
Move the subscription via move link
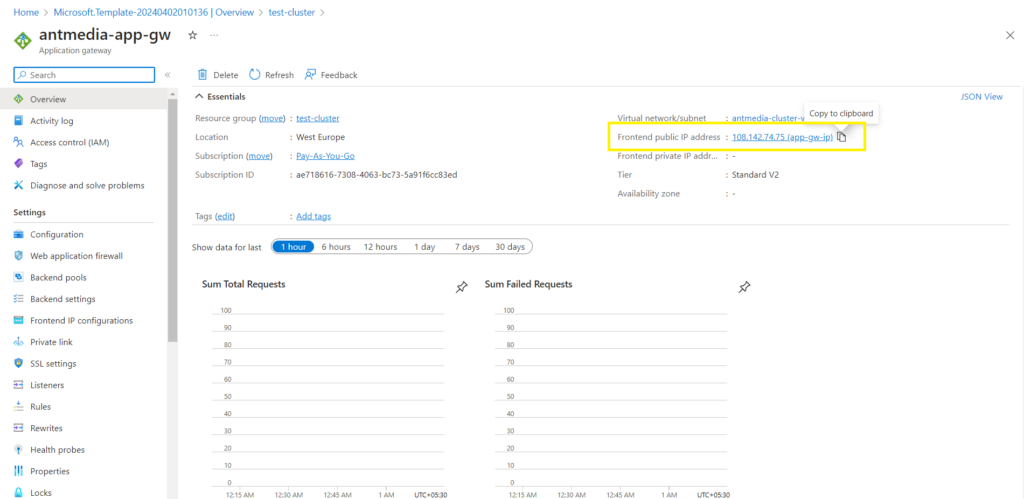click(259, 156)
